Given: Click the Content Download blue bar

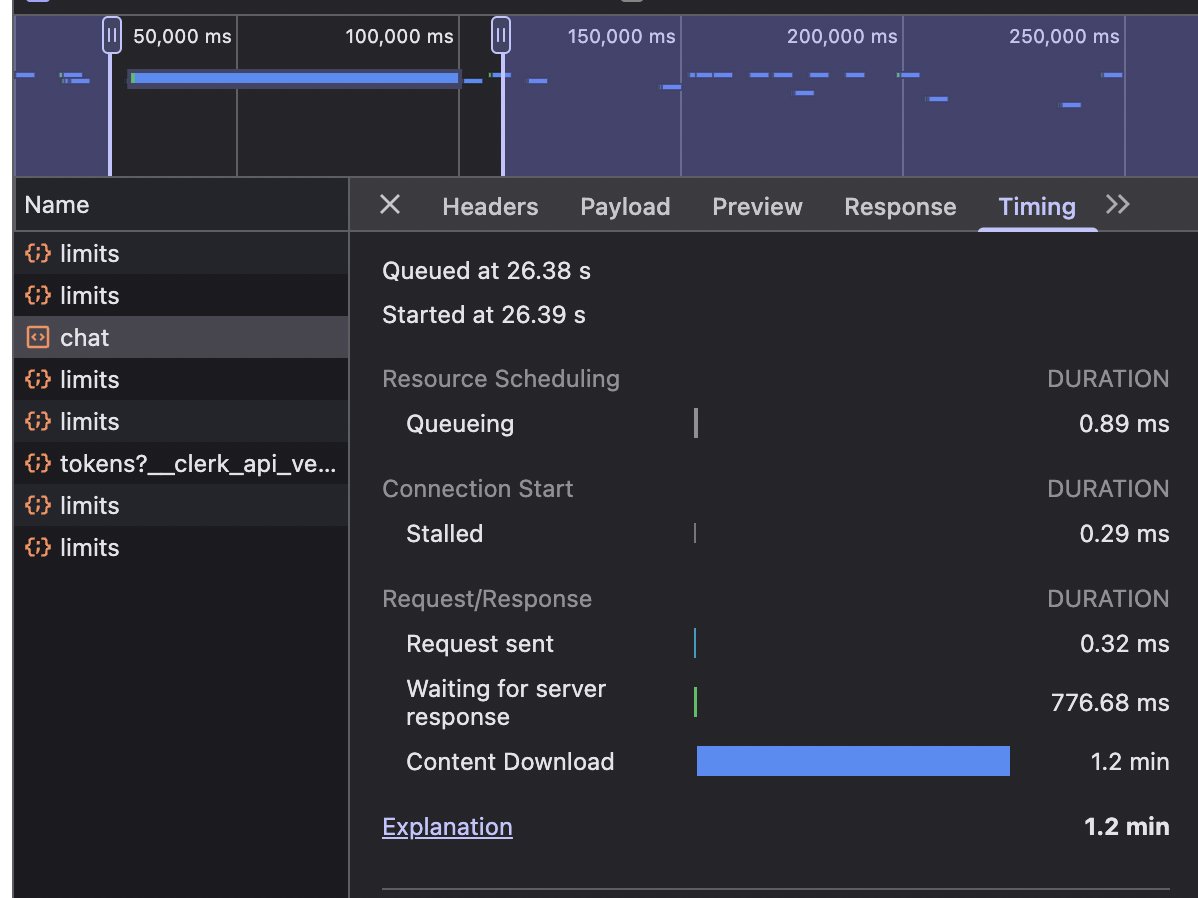Looking at the screenshot, I should [x=853, y=761].
